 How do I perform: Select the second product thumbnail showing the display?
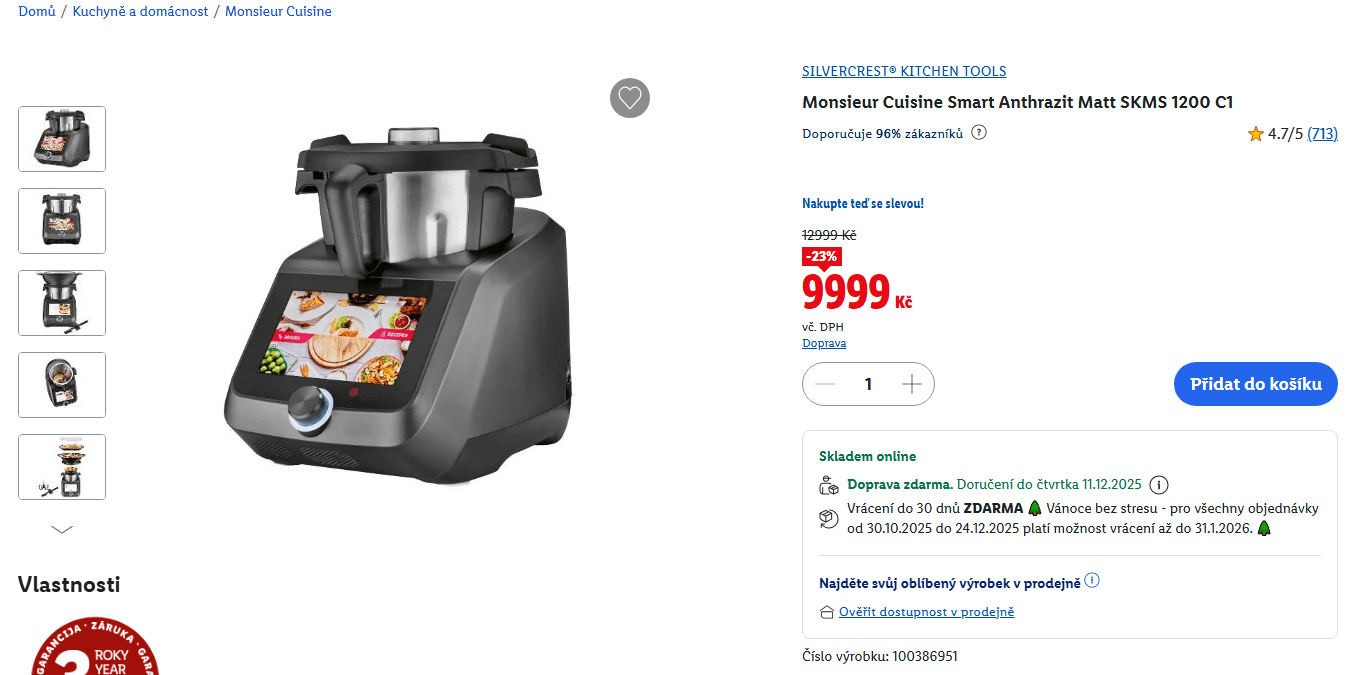coord(61,221)
